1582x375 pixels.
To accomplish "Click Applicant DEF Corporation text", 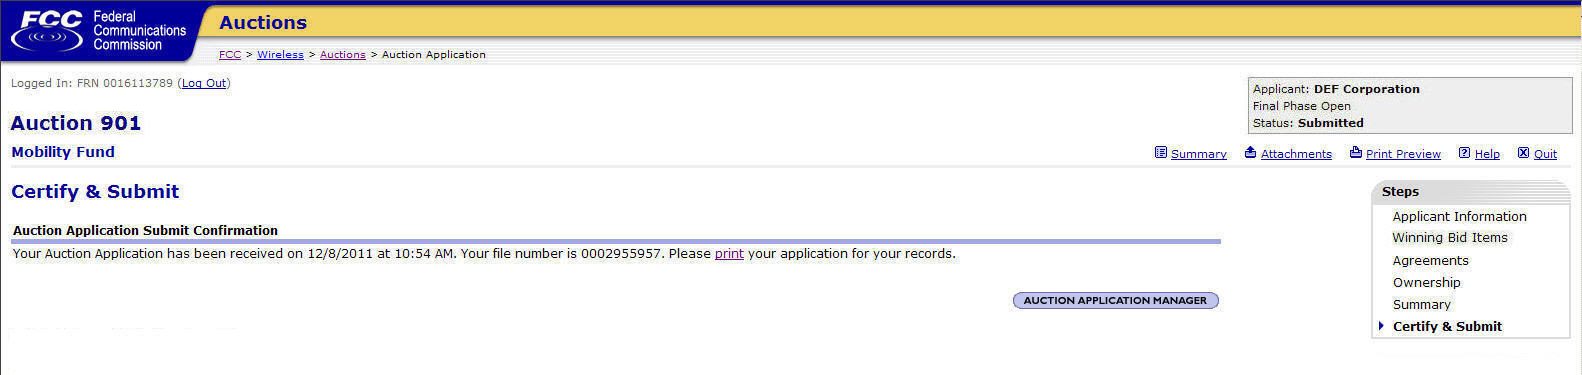I will point(1336,89).
